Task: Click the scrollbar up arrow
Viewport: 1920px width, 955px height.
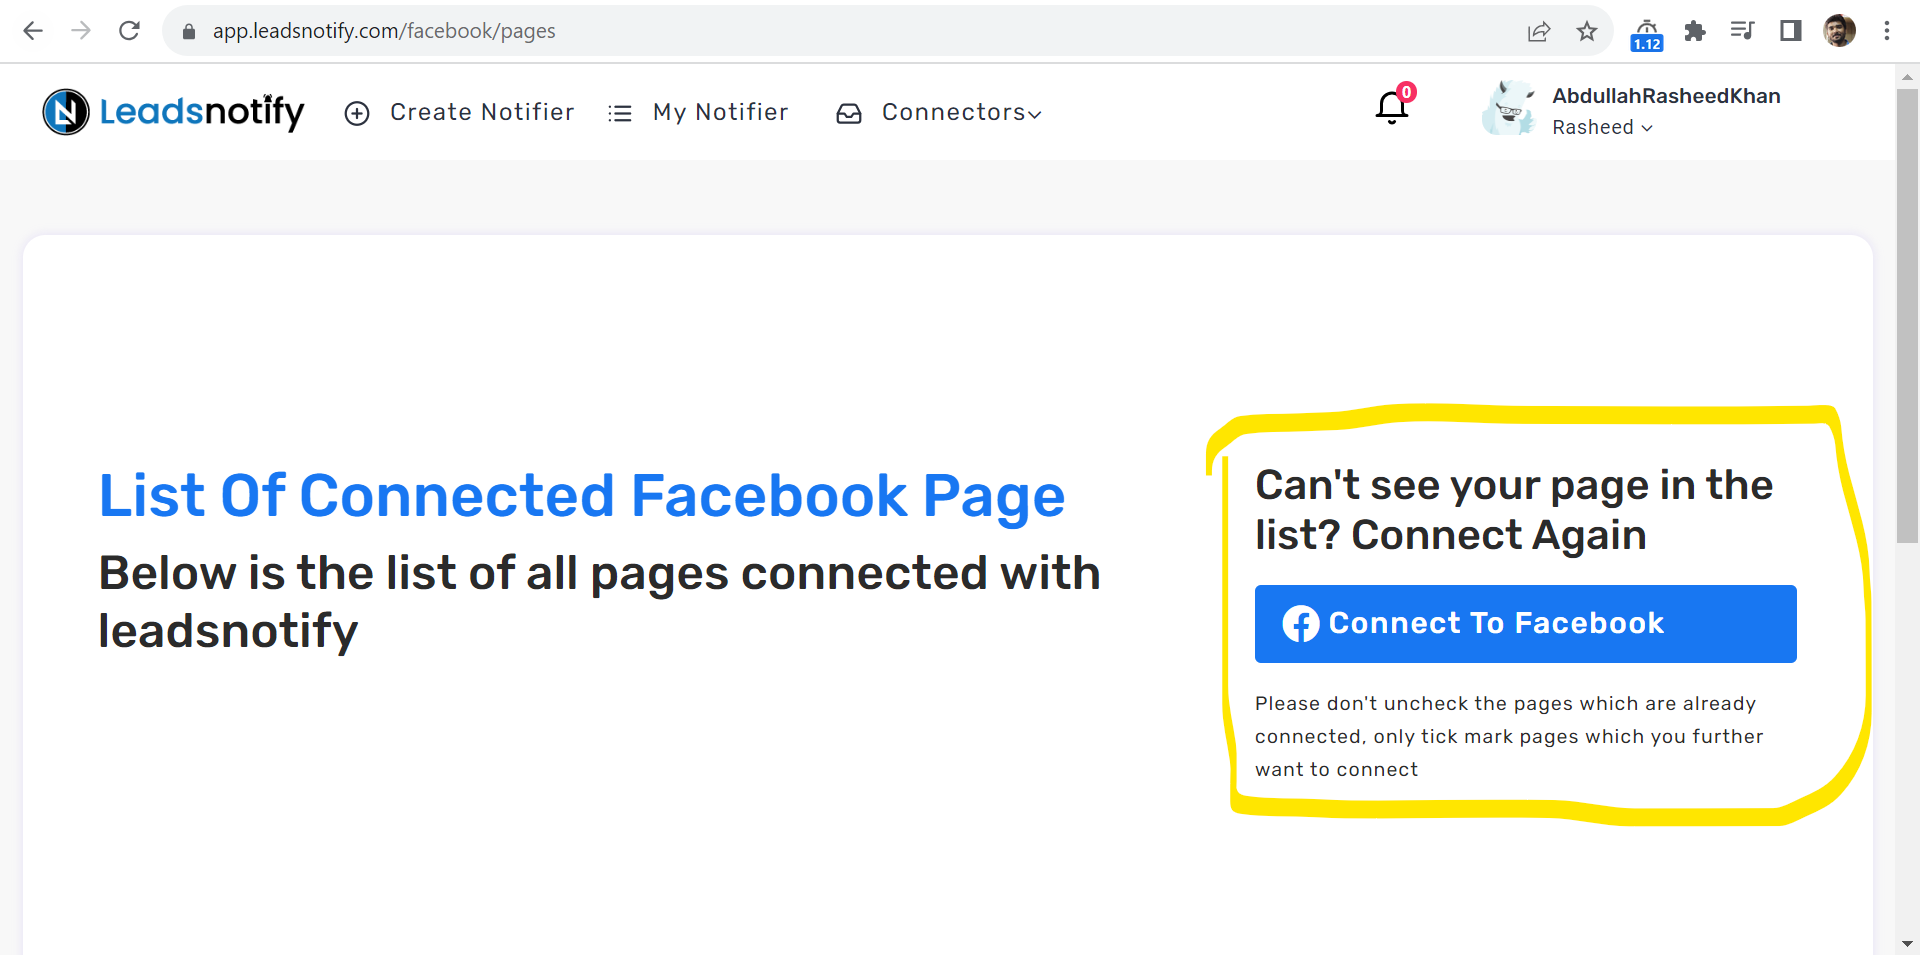Action: click(1907, 77)
